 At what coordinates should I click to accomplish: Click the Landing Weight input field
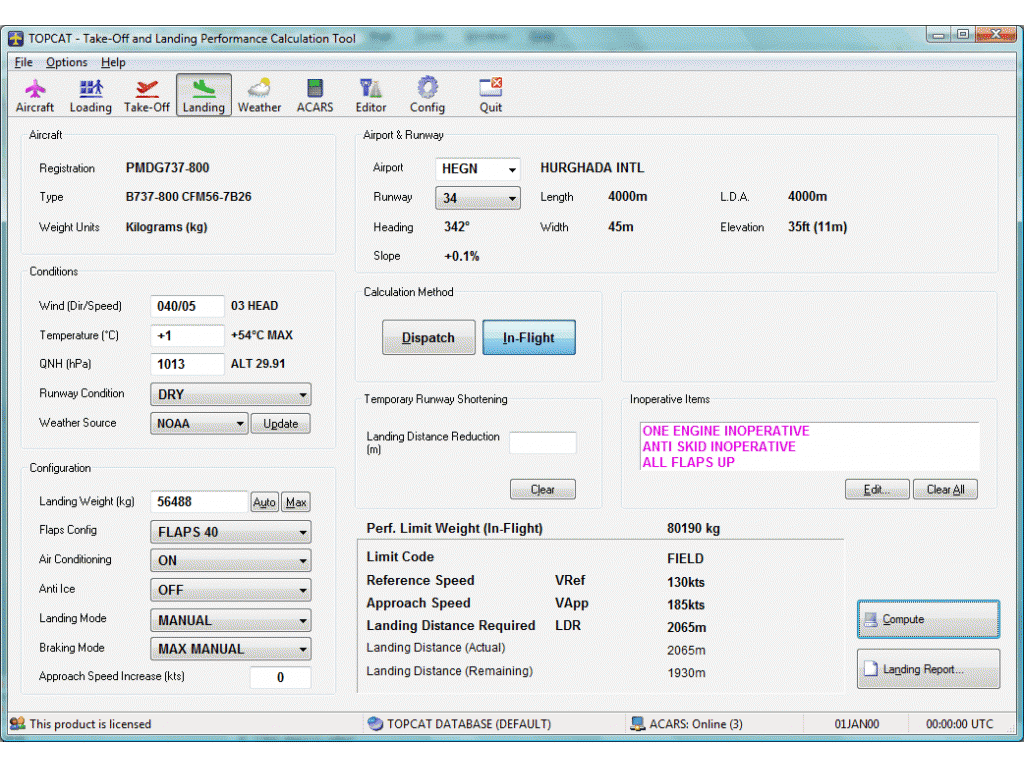199,502
